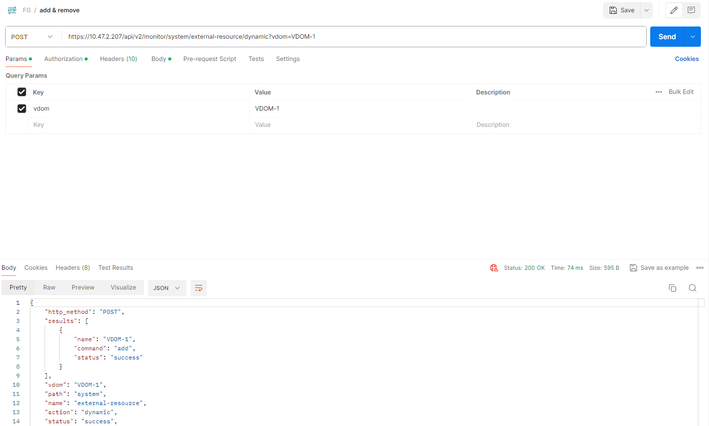This screenshot has width=709, height=426.
Task: Click the add & remove request title
Action: [x=59, y=10]
